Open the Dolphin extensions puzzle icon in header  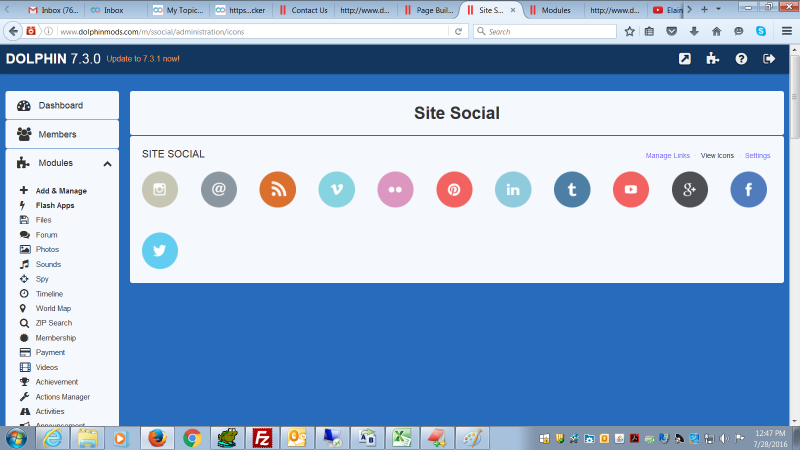713,59
